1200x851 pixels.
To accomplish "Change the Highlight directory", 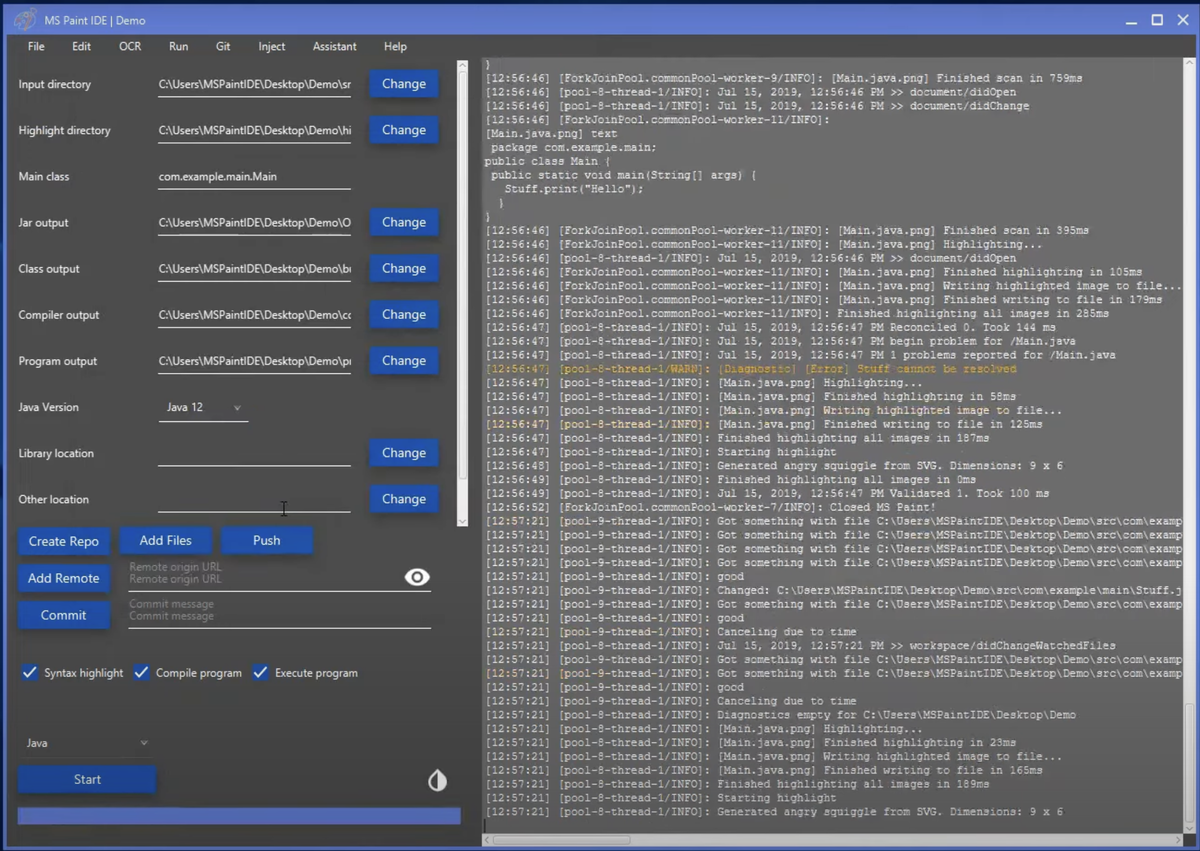I will coord(404,130).
